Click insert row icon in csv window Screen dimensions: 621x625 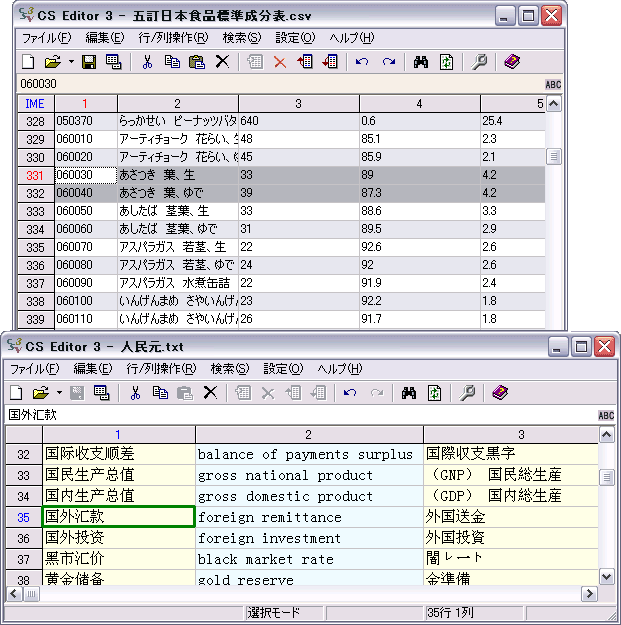click(255, 62)
